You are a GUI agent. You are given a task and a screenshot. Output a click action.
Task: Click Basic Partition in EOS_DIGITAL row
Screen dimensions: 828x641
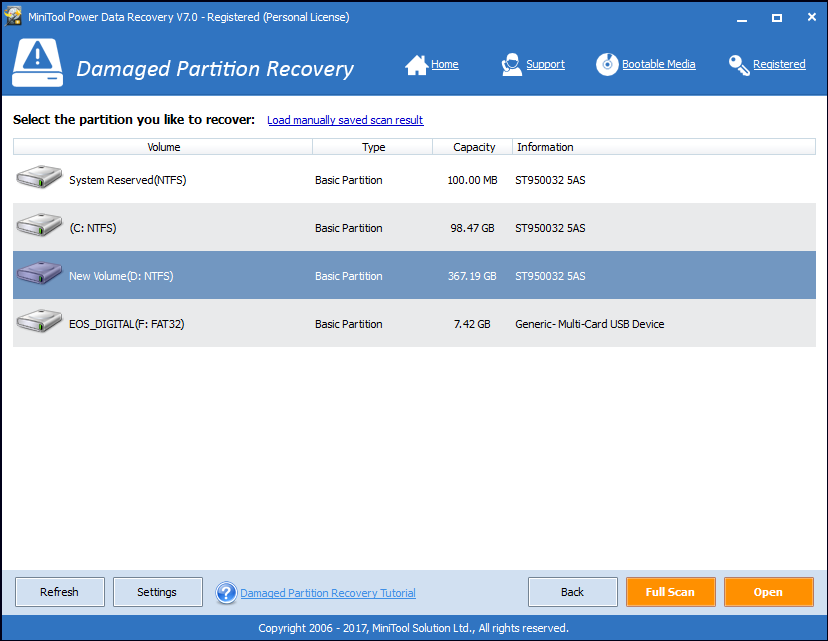point(349,324)
